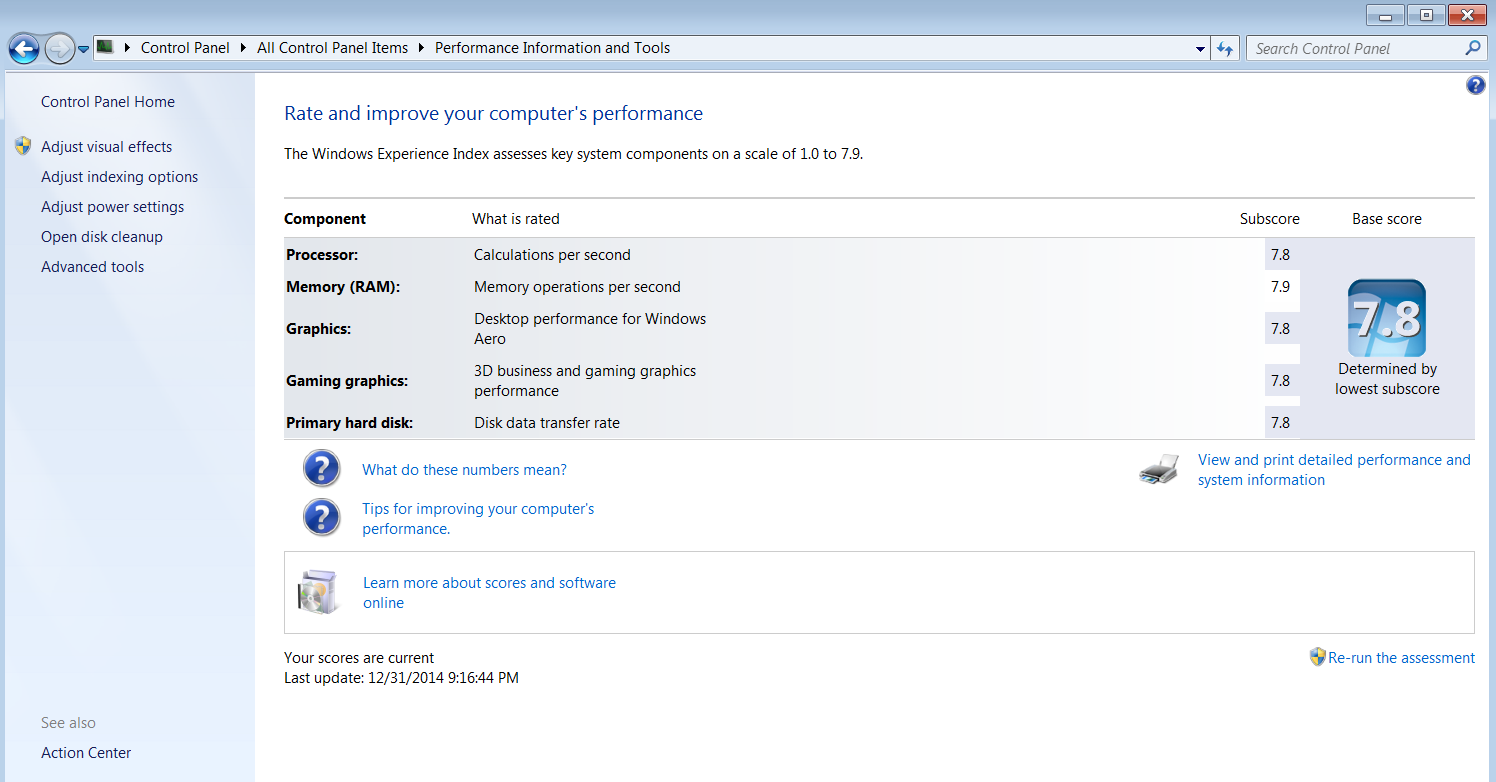The height and width of the screenshot is (782, 1496).
Task: Click the Component column header
Action: click(325, 219)
